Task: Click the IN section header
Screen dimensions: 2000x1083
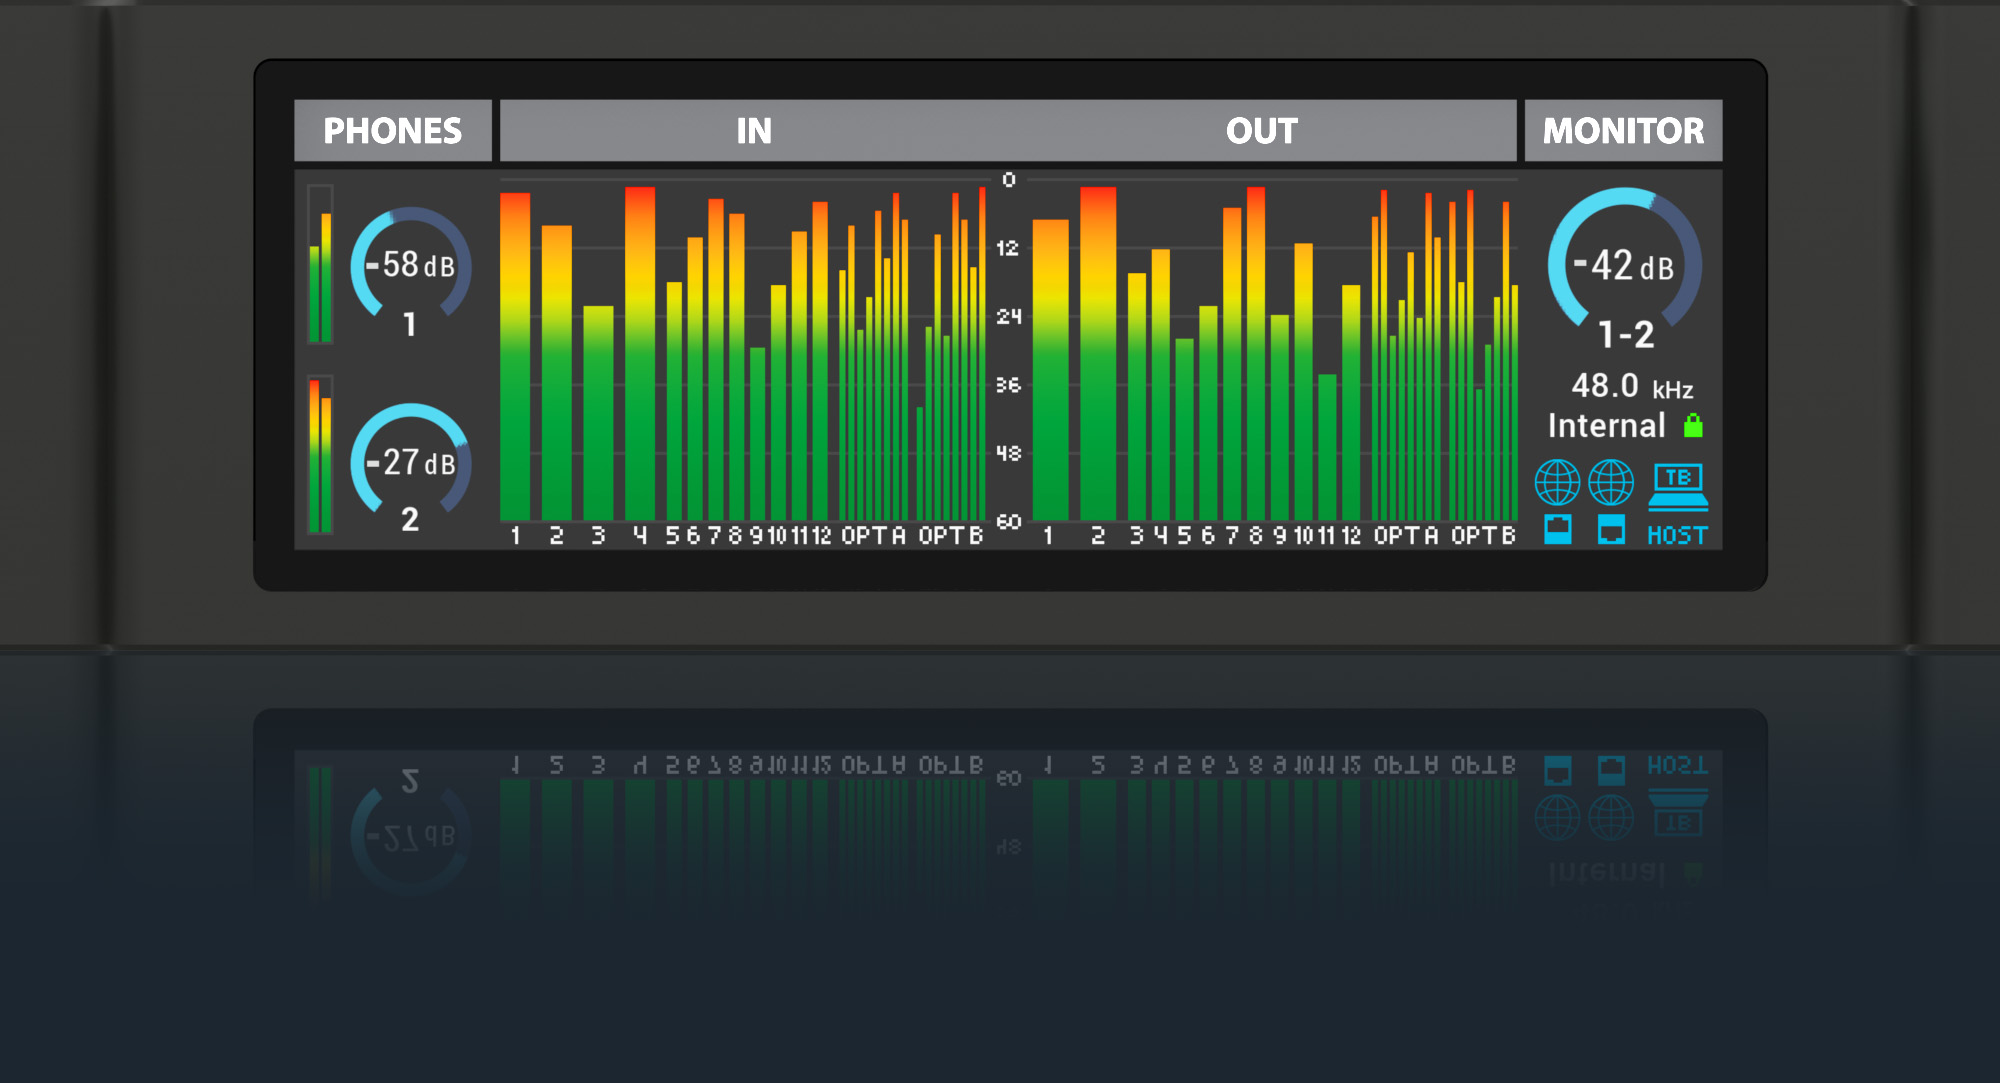Action: click(754, 131)
